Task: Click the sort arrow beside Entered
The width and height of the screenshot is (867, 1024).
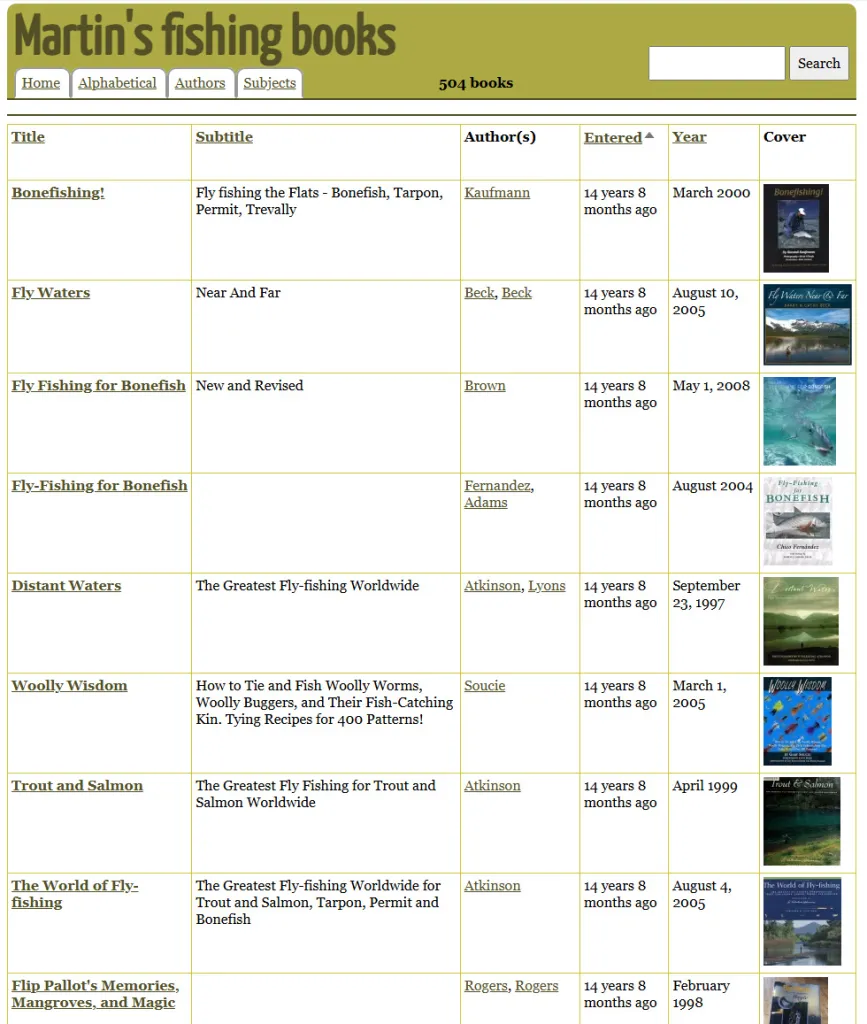Action: pos(649,136)
